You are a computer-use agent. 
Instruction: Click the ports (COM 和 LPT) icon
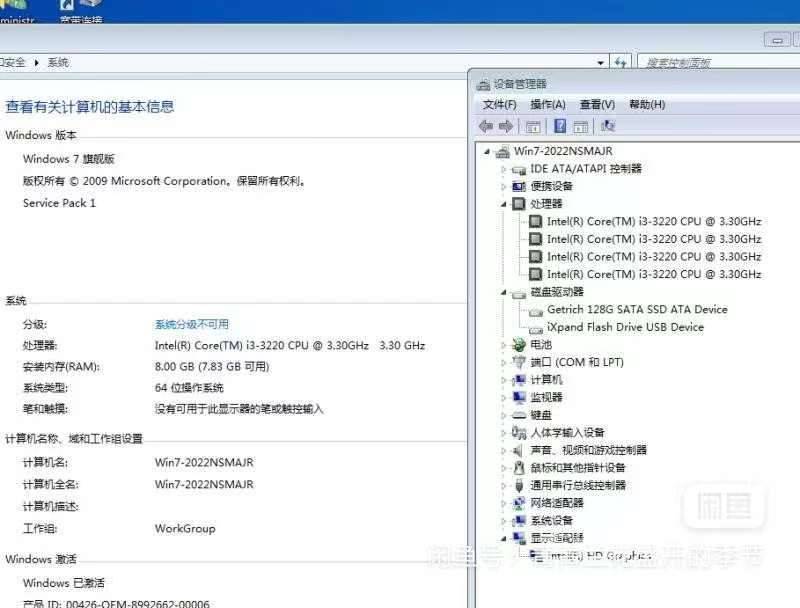(x=519, y=363)
